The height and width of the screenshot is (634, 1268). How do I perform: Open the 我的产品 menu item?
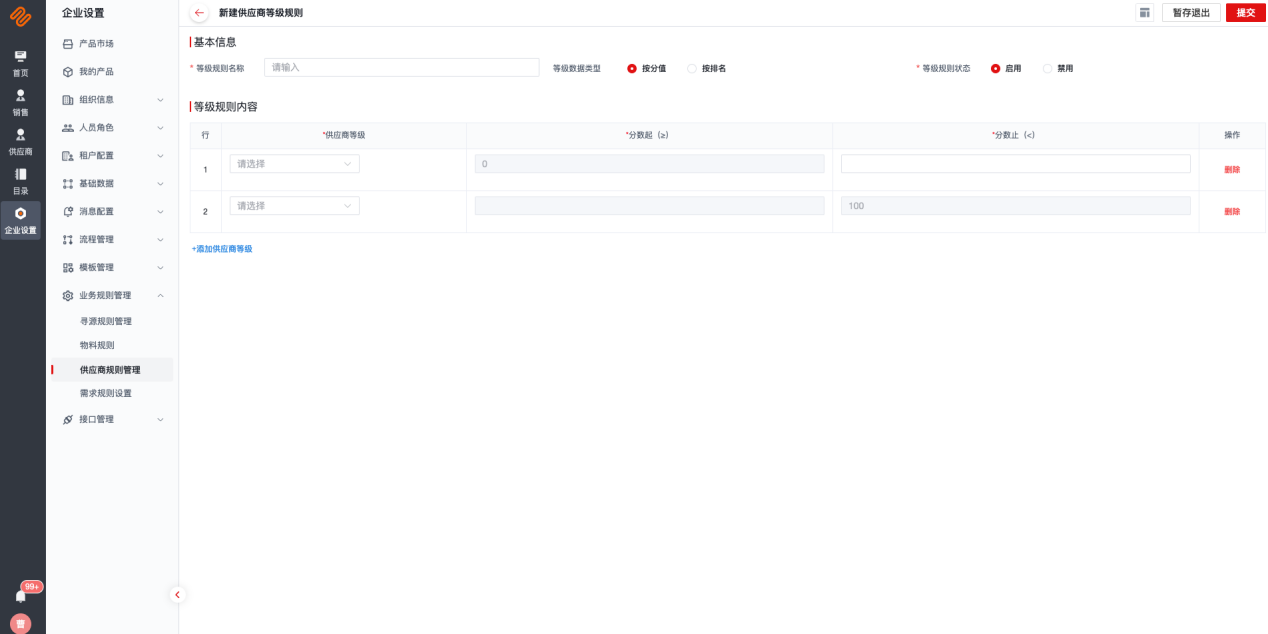point(96,72)
